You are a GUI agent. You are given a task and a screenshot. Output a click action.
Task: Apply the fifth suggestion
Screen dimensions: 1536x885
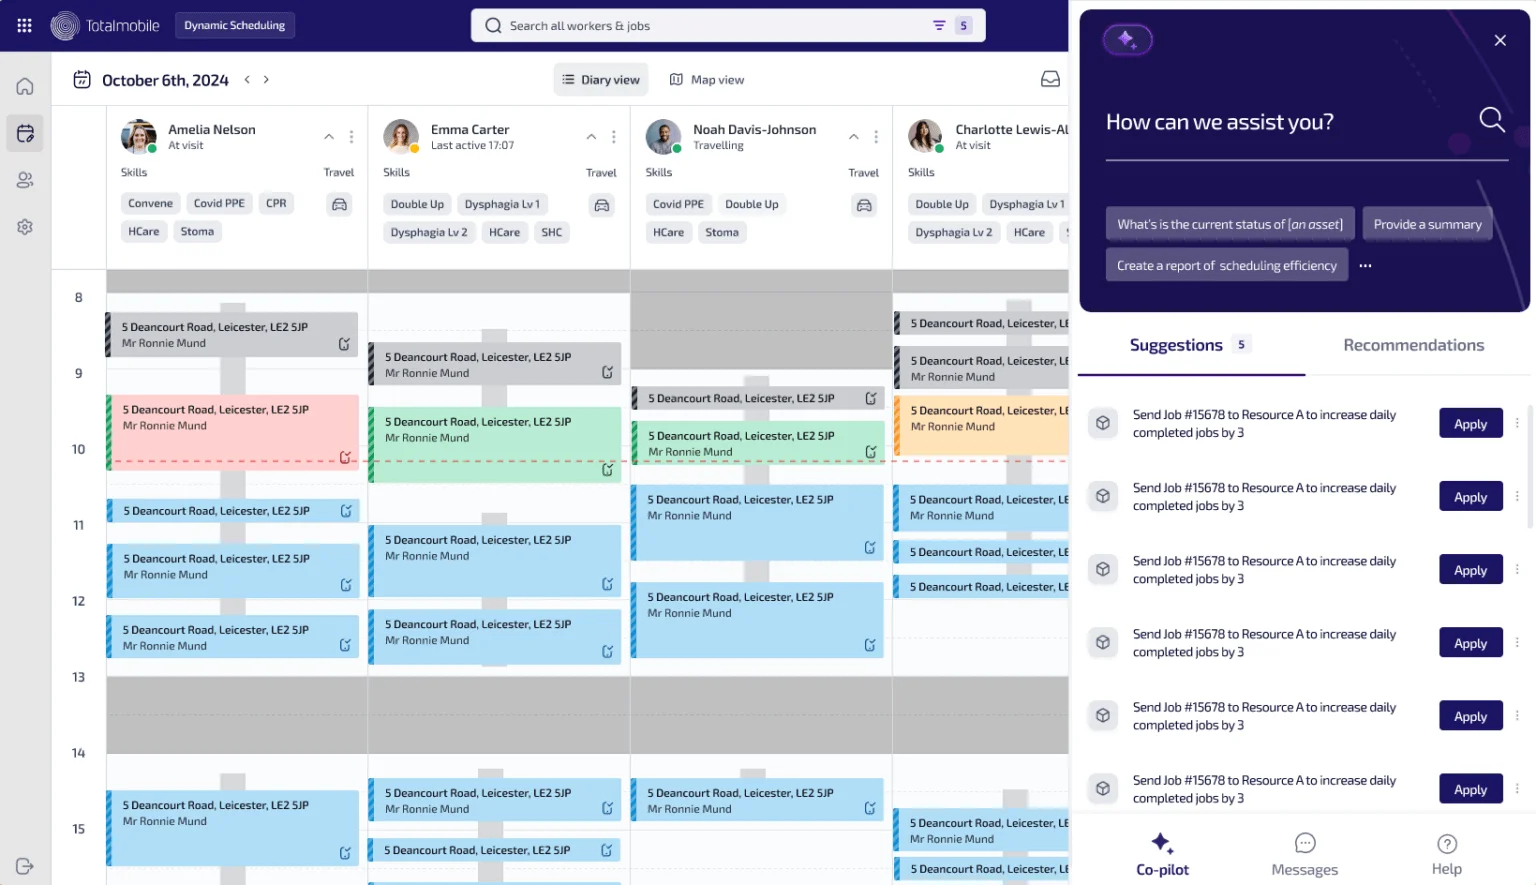pos(1470,715)
